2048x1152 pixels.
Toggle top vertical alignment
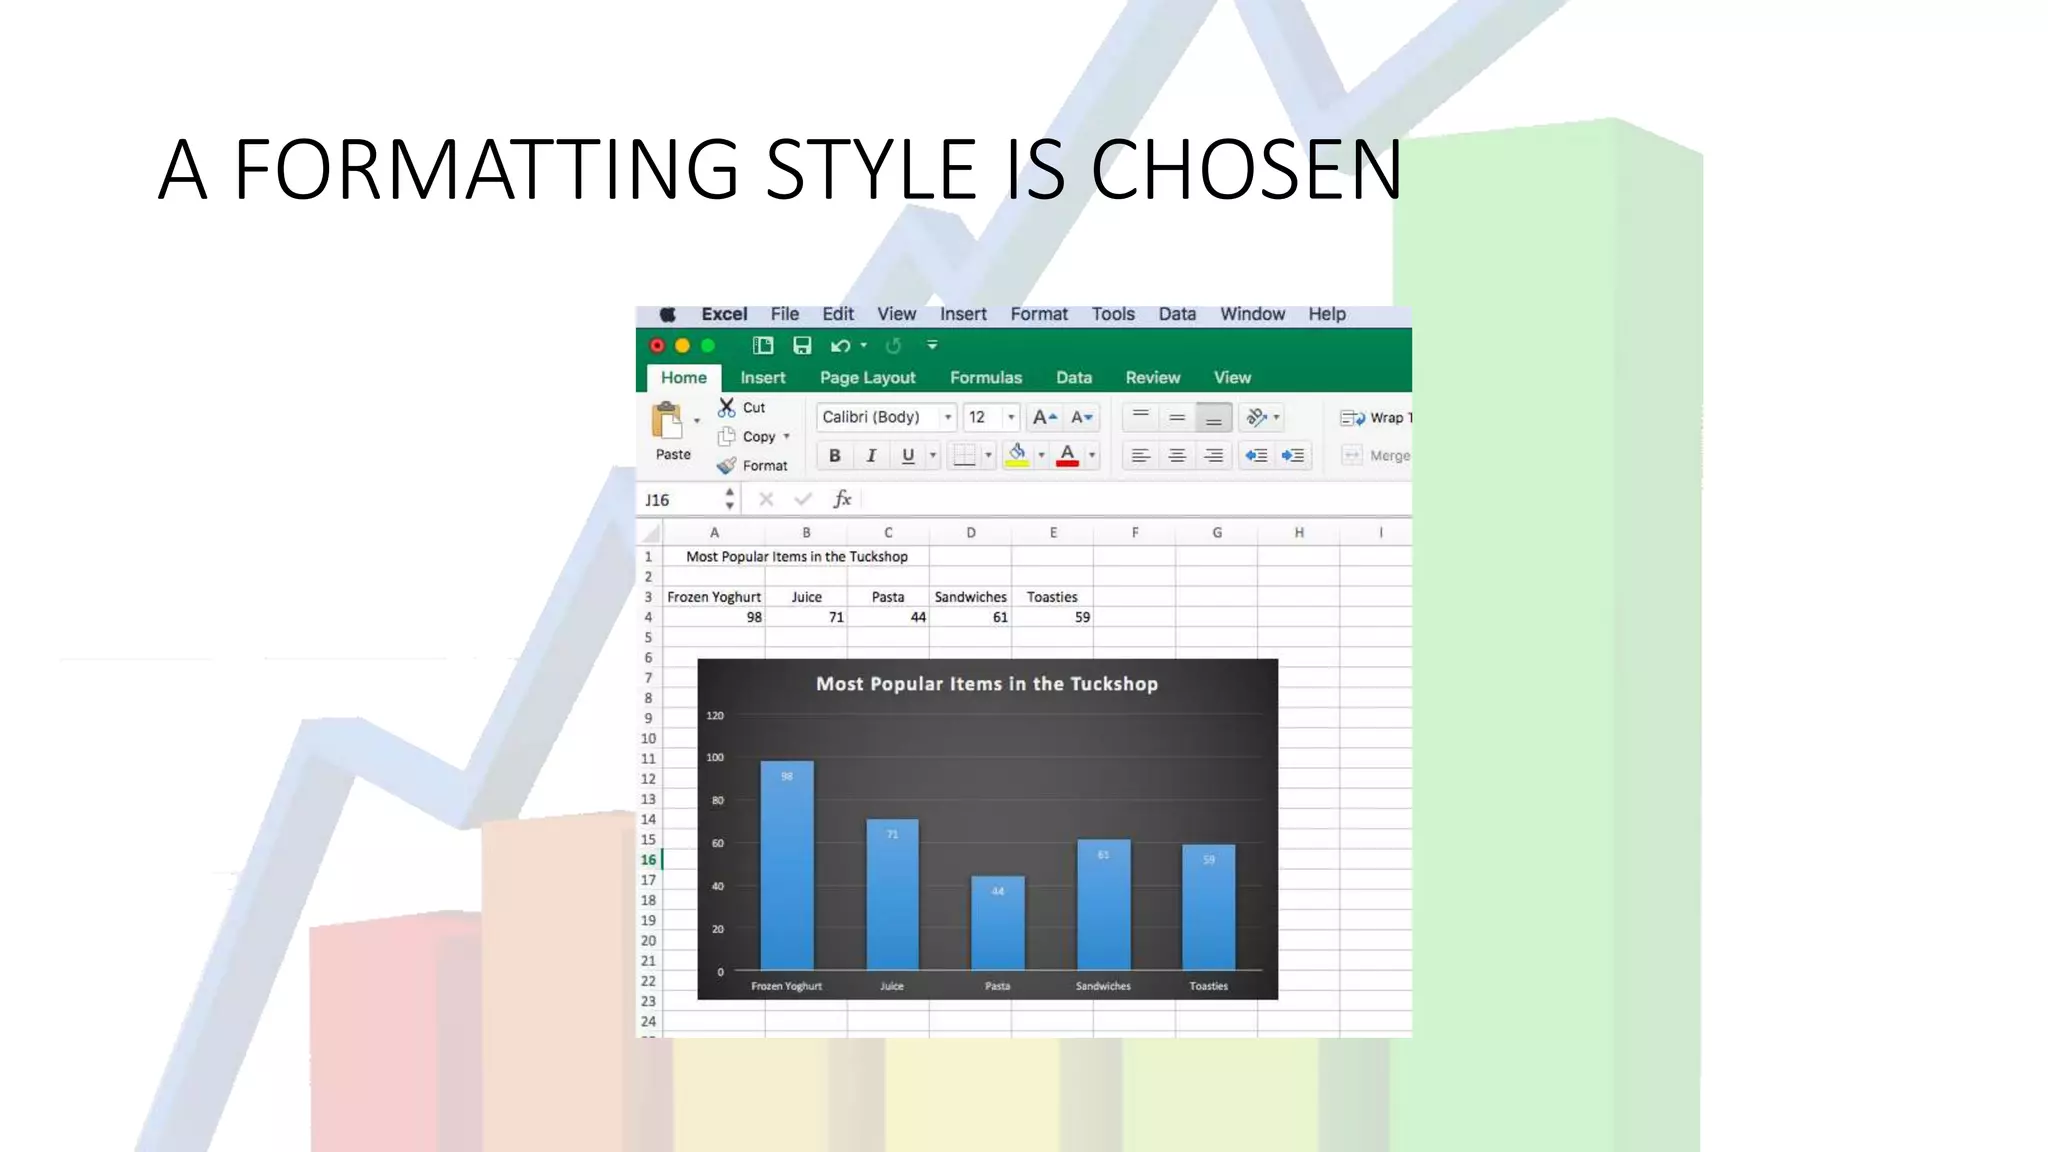click(1140, 417)
